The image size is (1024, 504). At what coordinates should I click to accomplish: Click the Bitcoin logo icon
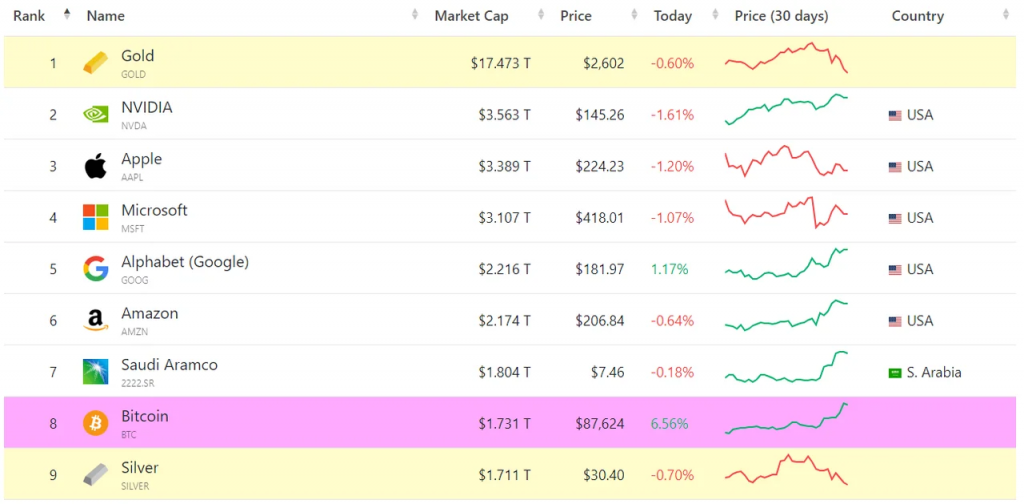96,423
